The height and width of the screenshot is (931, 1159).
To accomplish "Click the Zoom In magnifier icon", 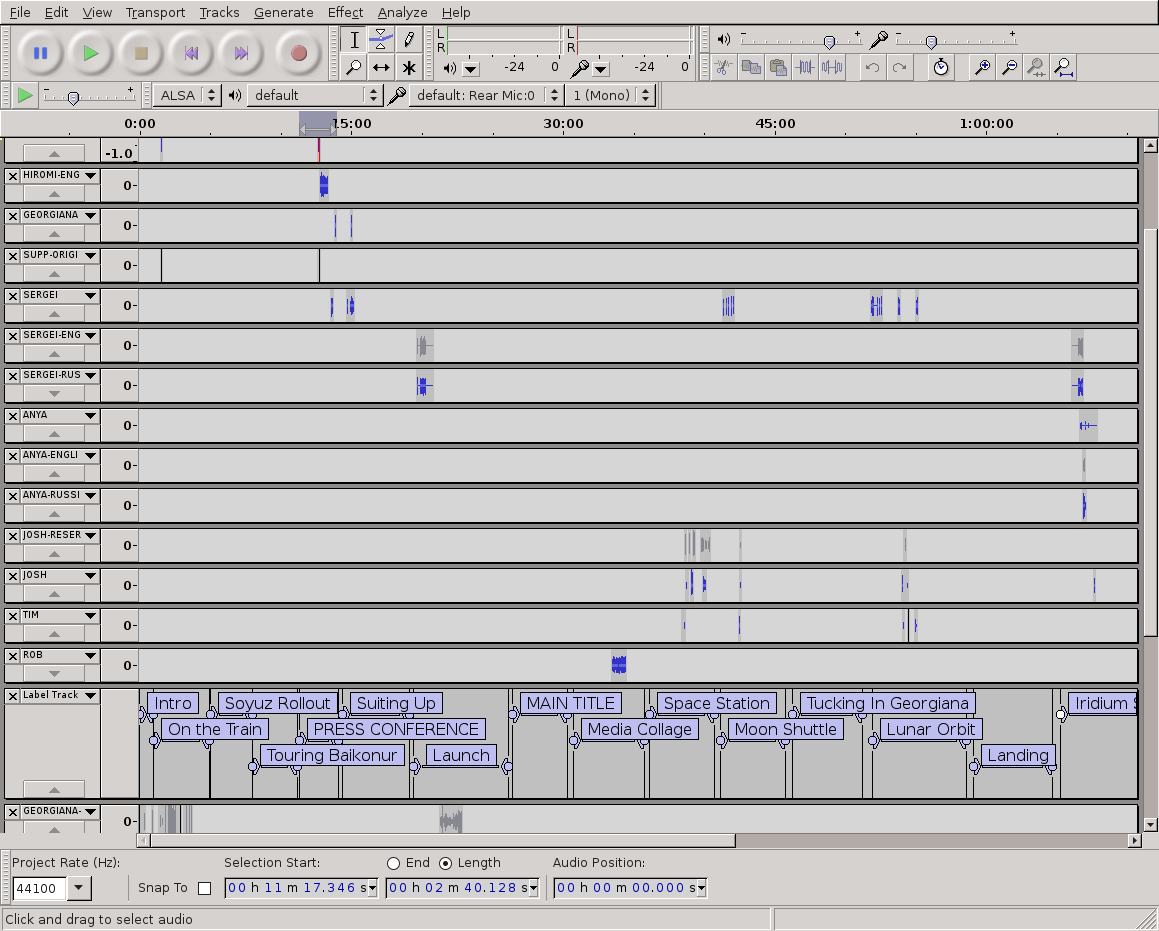I will [983, 67].
